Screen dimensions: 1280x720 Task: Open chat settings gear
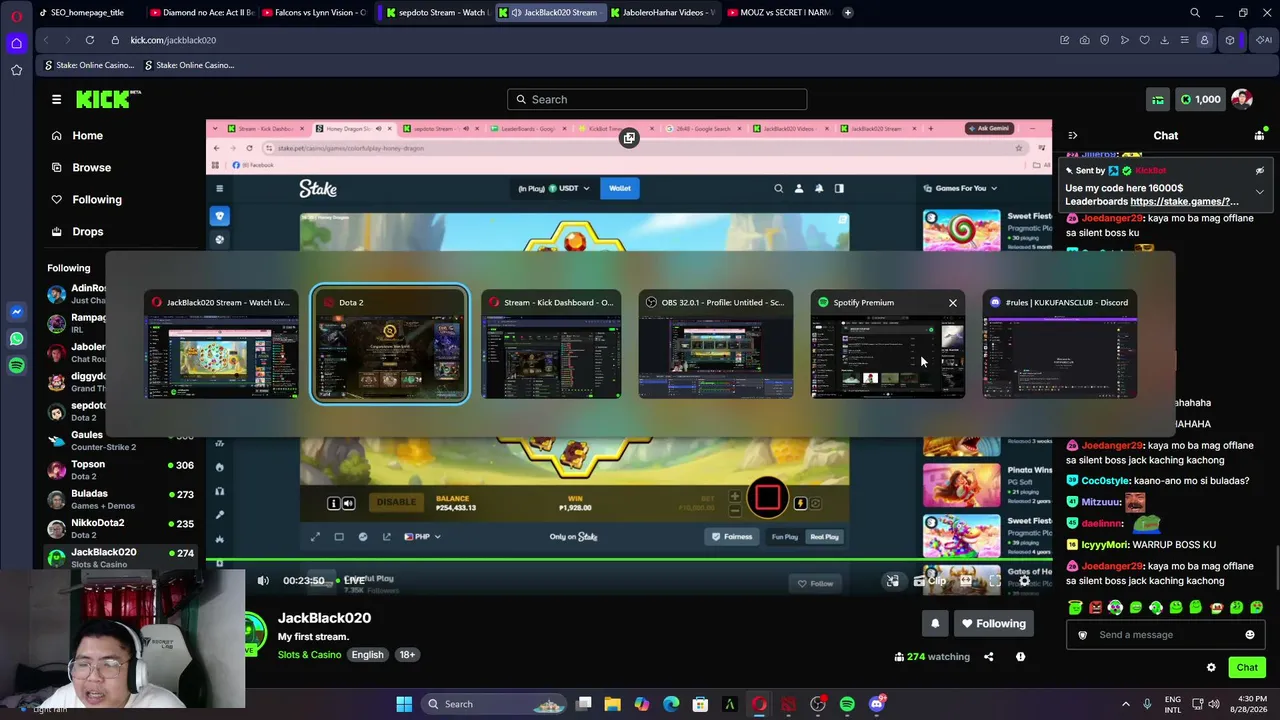point(1211,667)
